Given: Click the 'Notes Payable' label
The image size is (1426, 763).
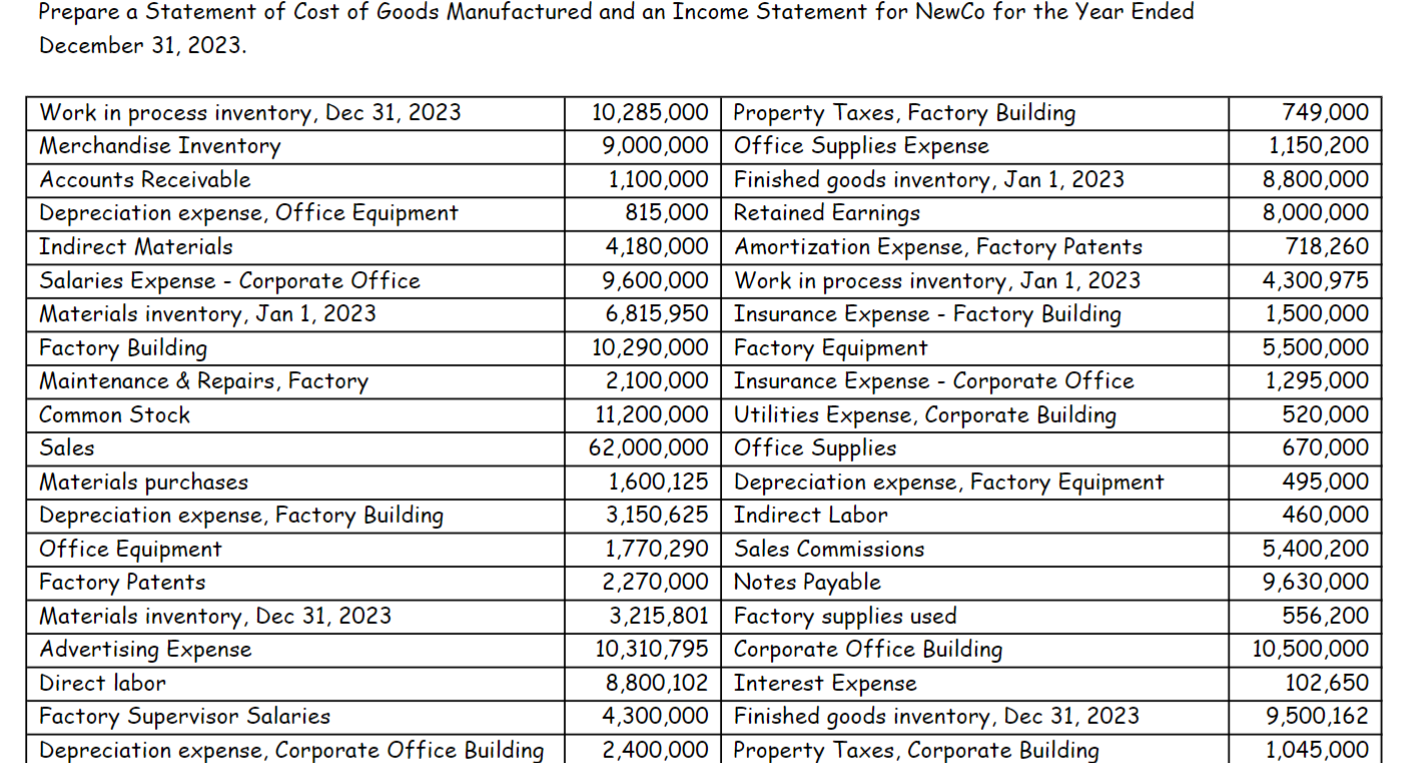Looking at the screenshot, I should pos(807,582).
